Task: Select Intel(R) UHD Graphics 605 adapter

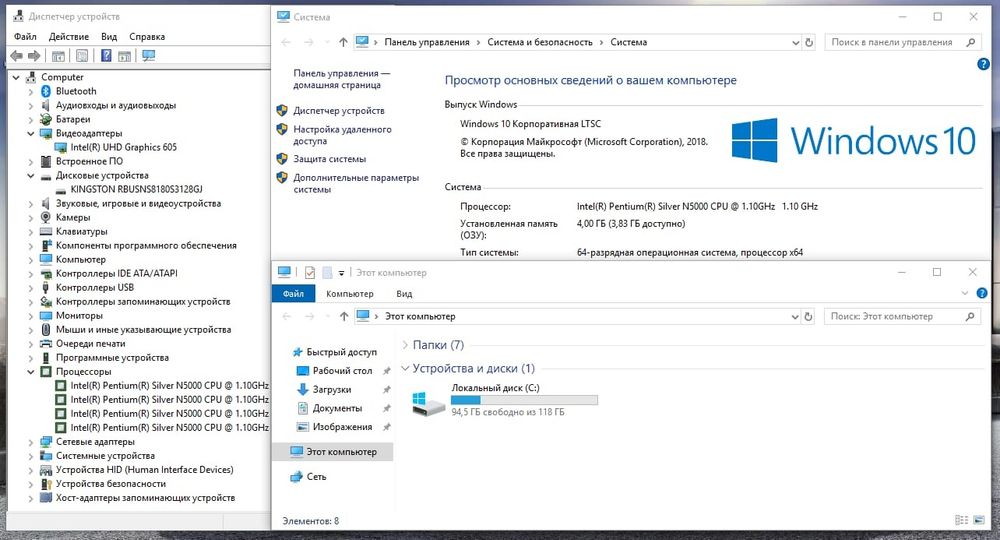Action: [124, 147]
